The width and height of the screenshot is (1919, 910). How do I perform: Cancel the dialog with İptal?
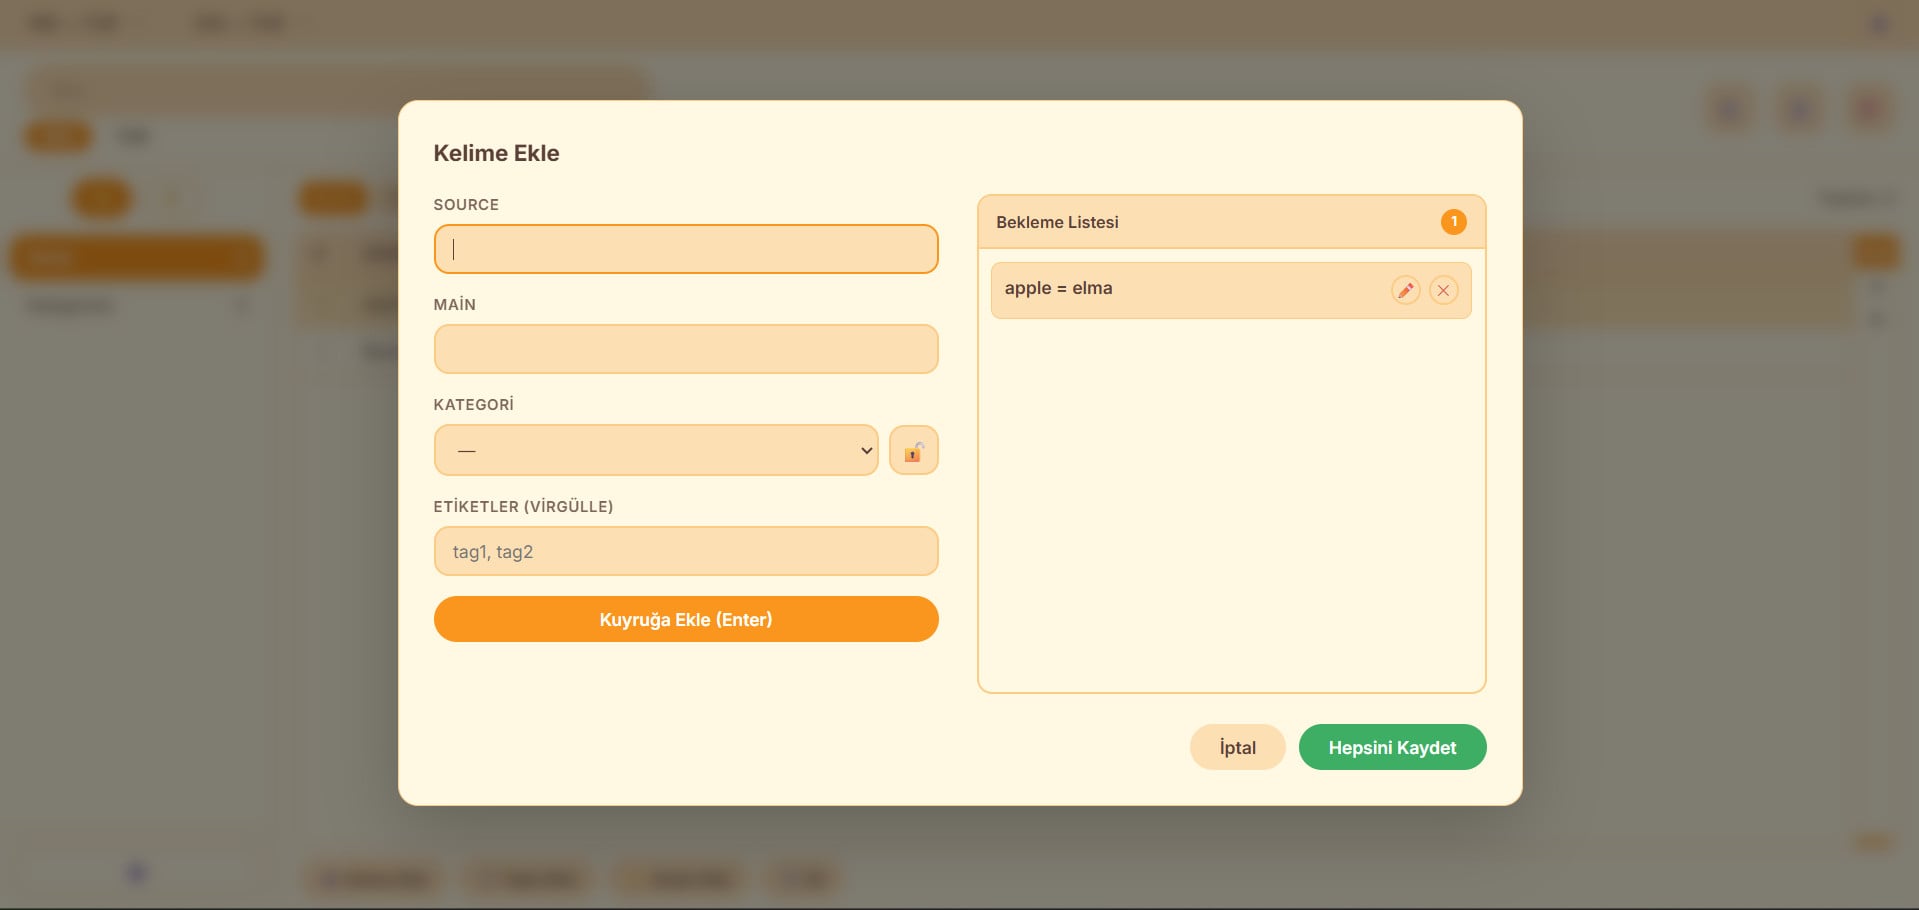tap(1237, 747)
